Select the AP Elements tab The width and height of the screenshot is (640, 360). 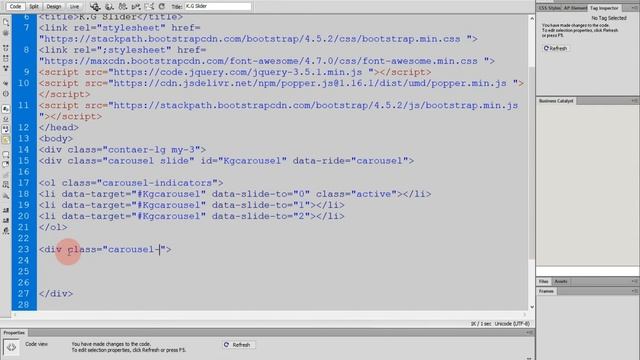[x=575, y=8]
